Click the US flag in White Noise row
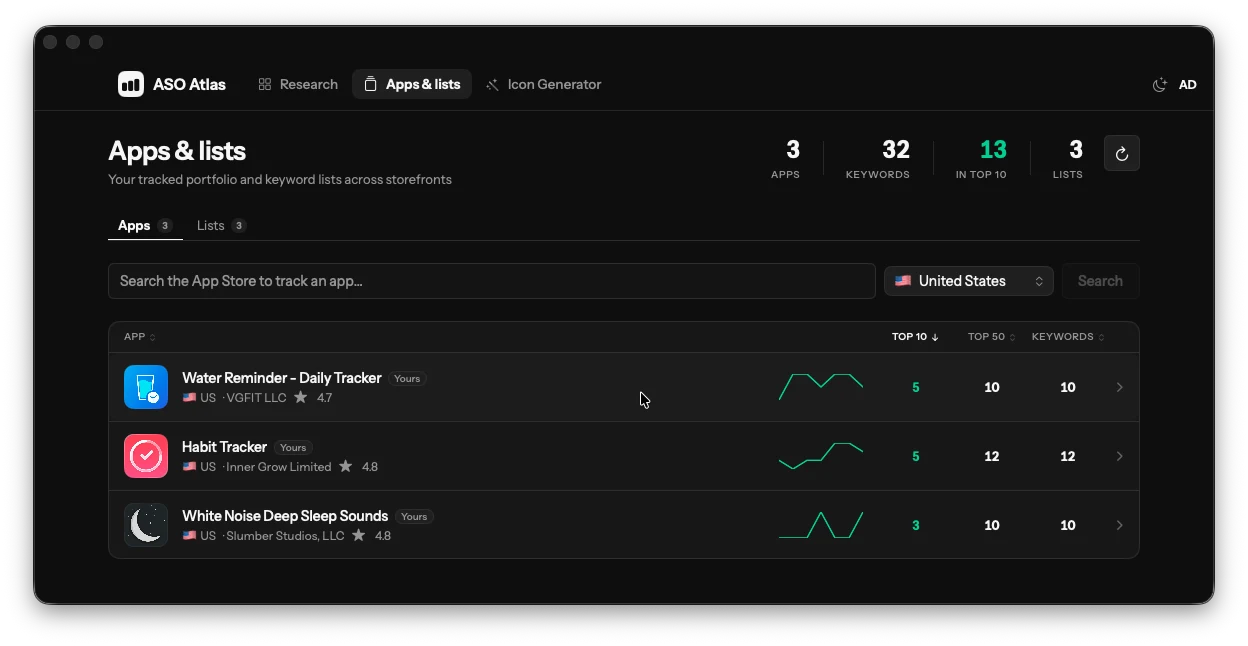 (x=189, y=536)
